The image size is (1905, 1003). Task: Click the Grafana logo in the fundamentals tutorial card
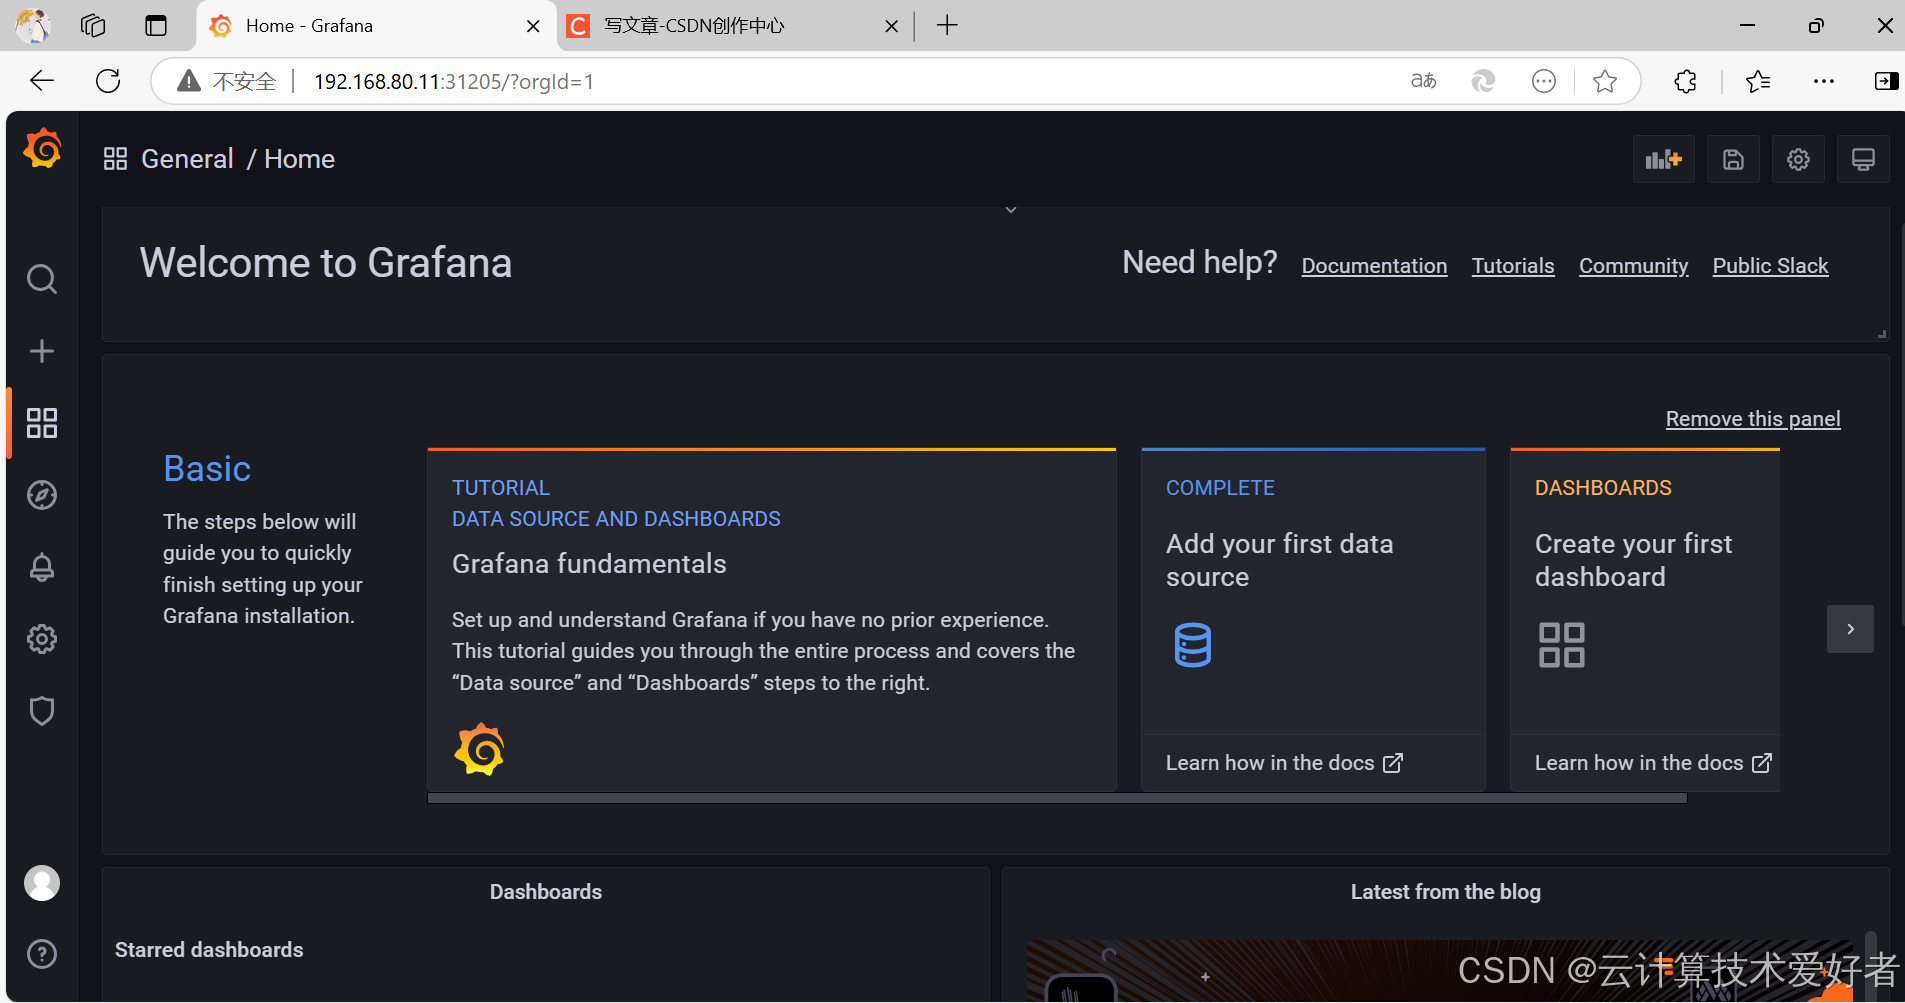pos(479,749)
